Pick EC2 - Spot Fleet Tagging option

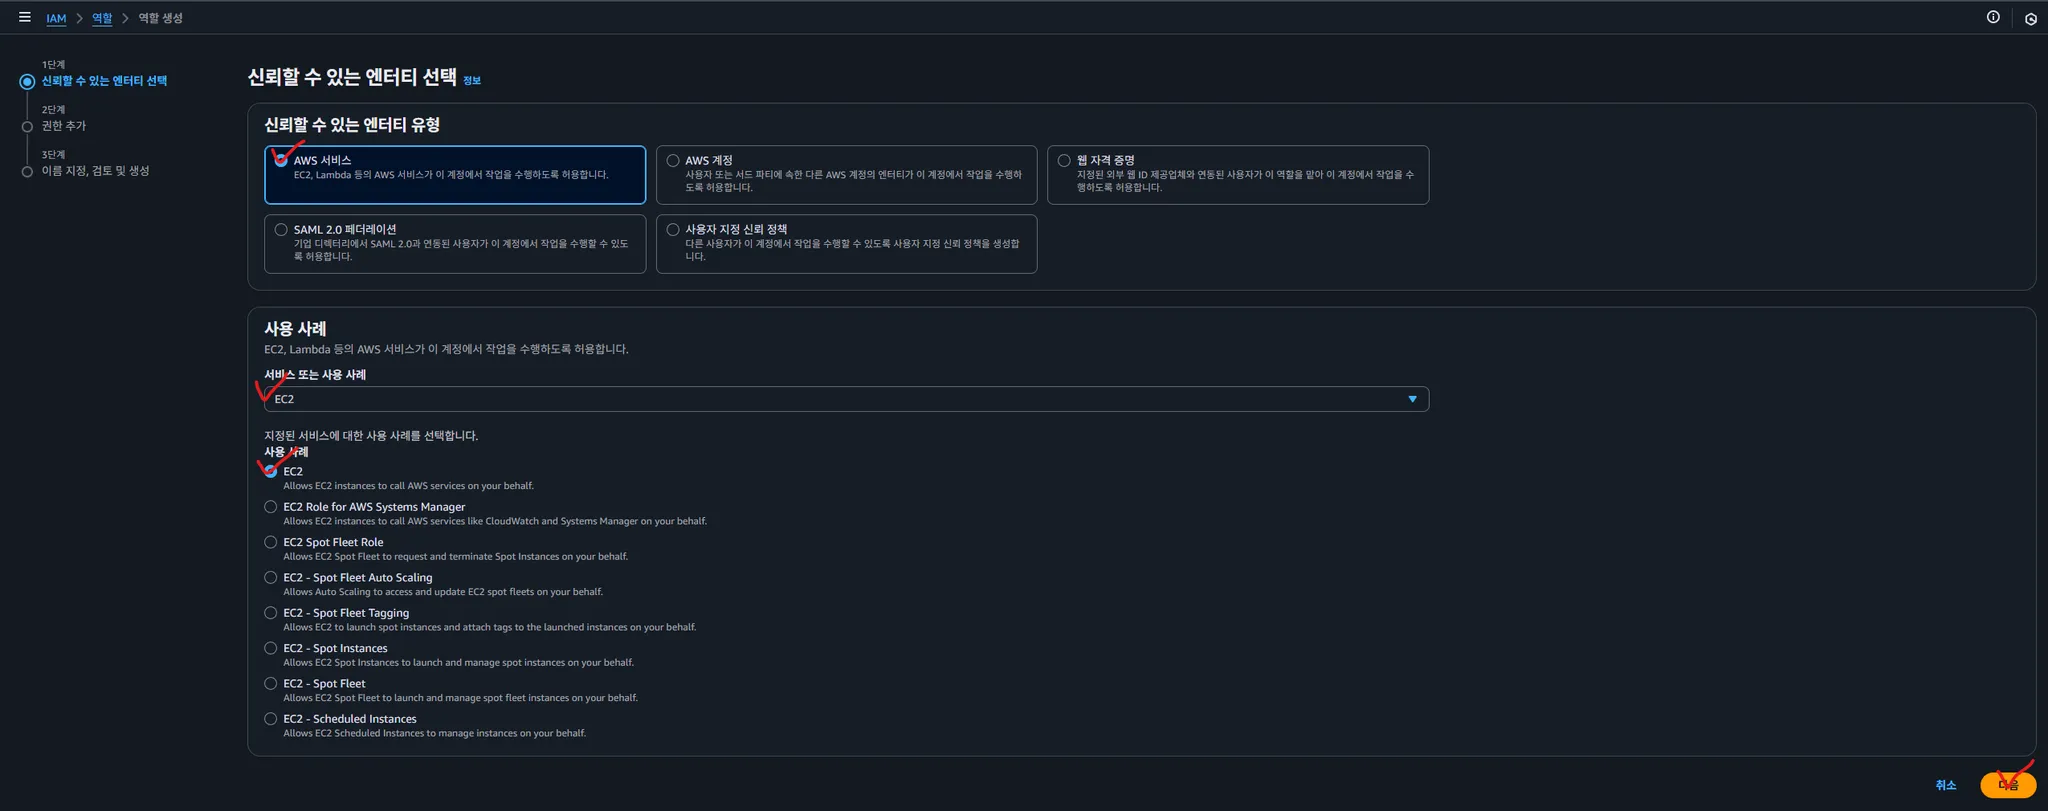(271, 613)
